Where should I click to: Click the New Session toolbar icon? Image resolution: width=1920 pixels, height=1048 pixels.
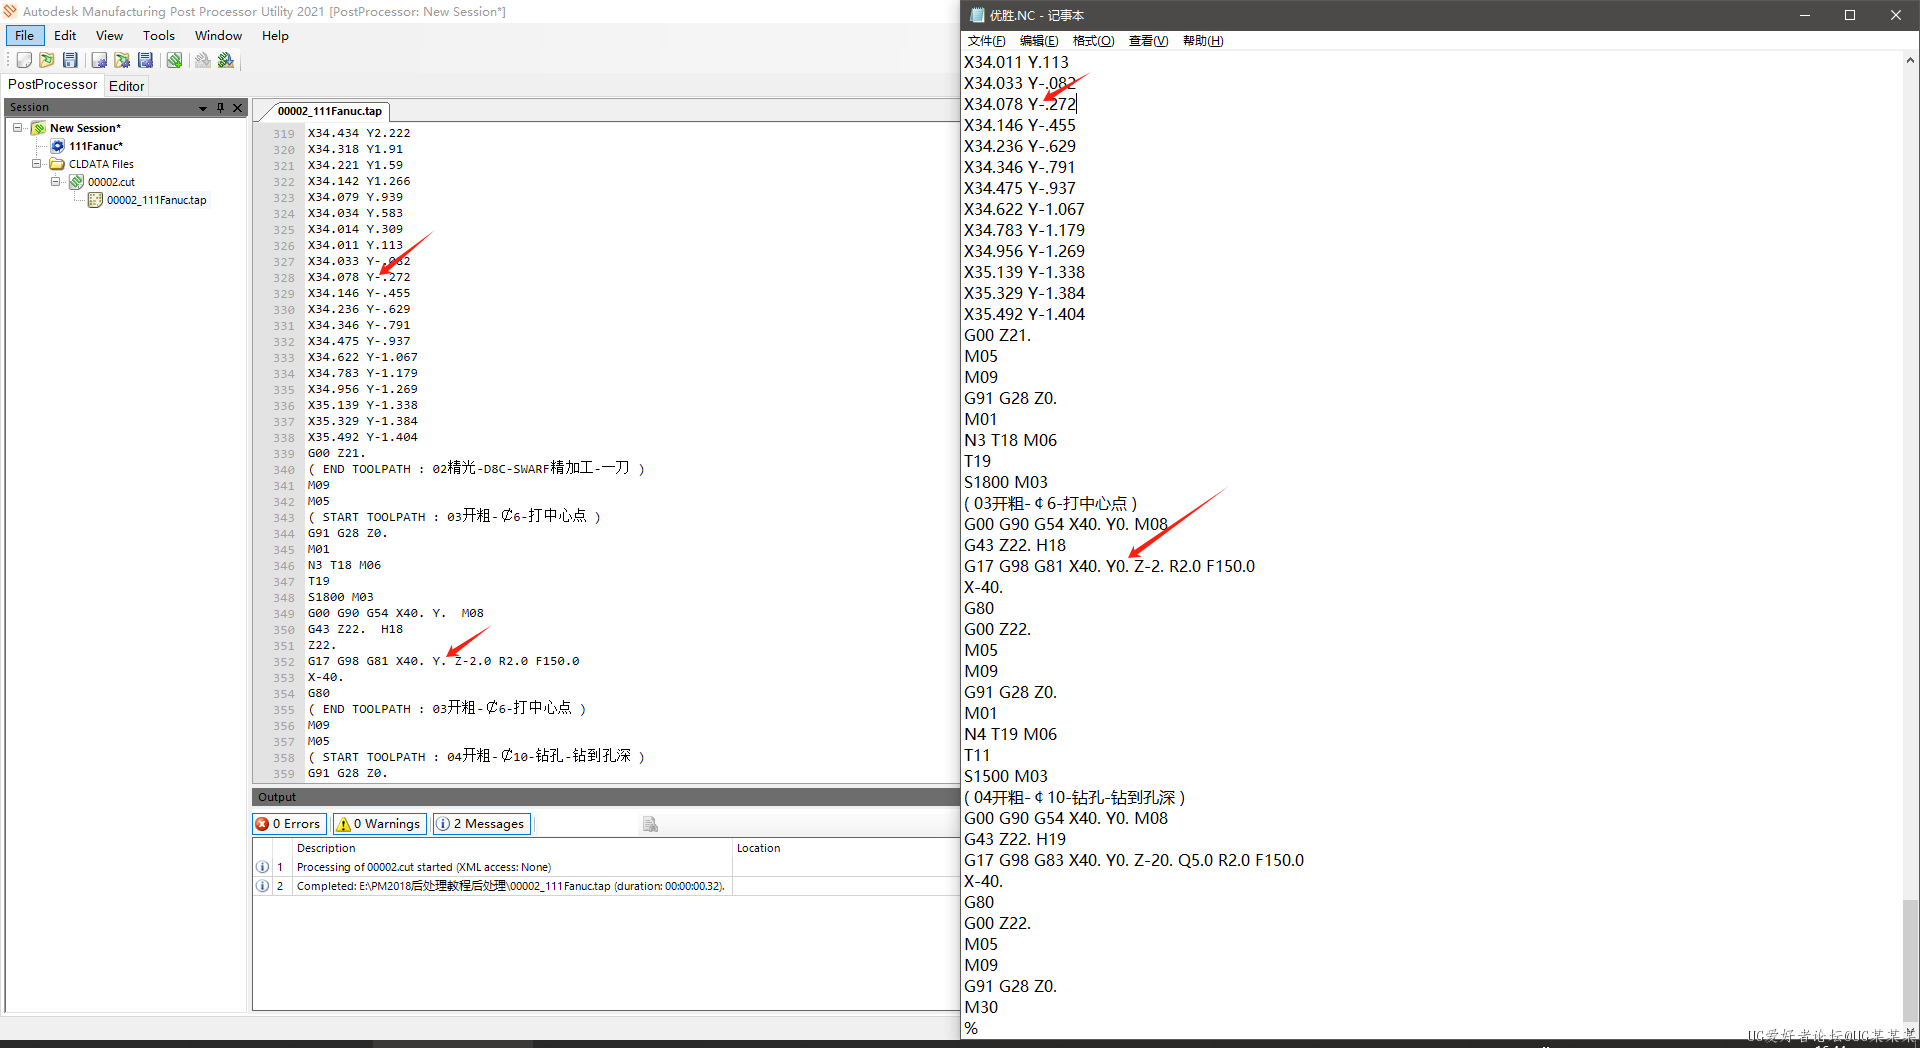(24, 61)
